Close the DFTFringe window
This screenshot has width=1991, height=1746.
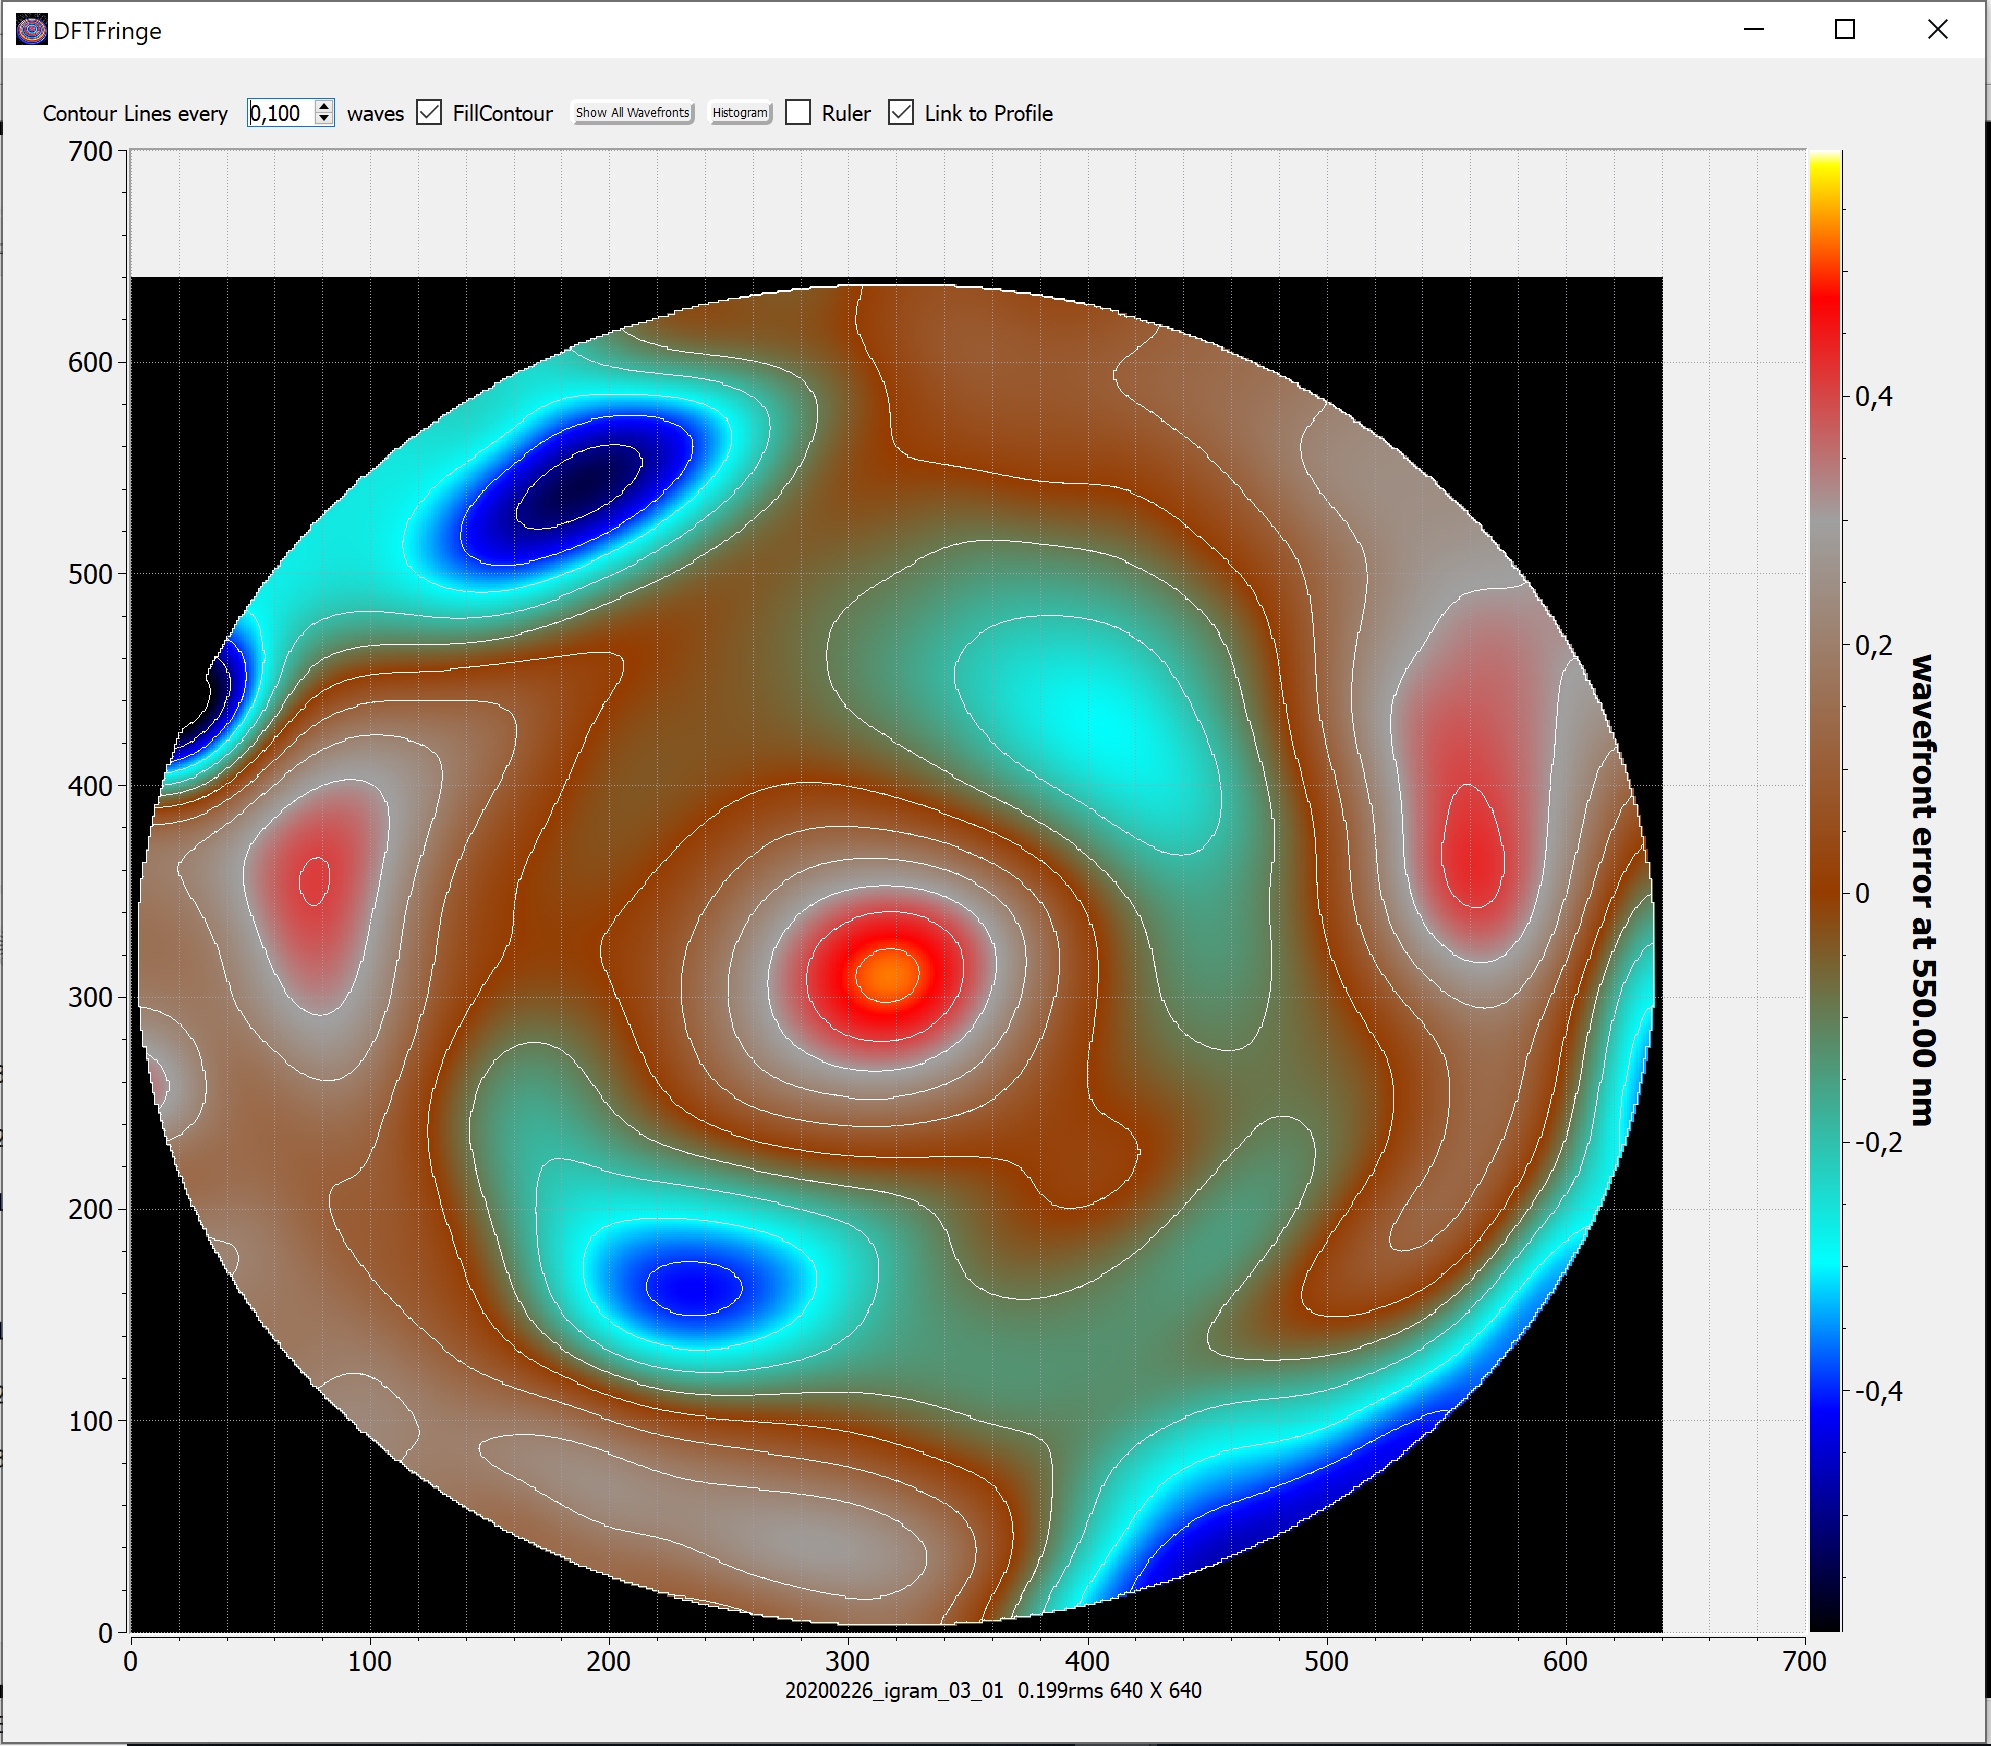point(1937,30)
